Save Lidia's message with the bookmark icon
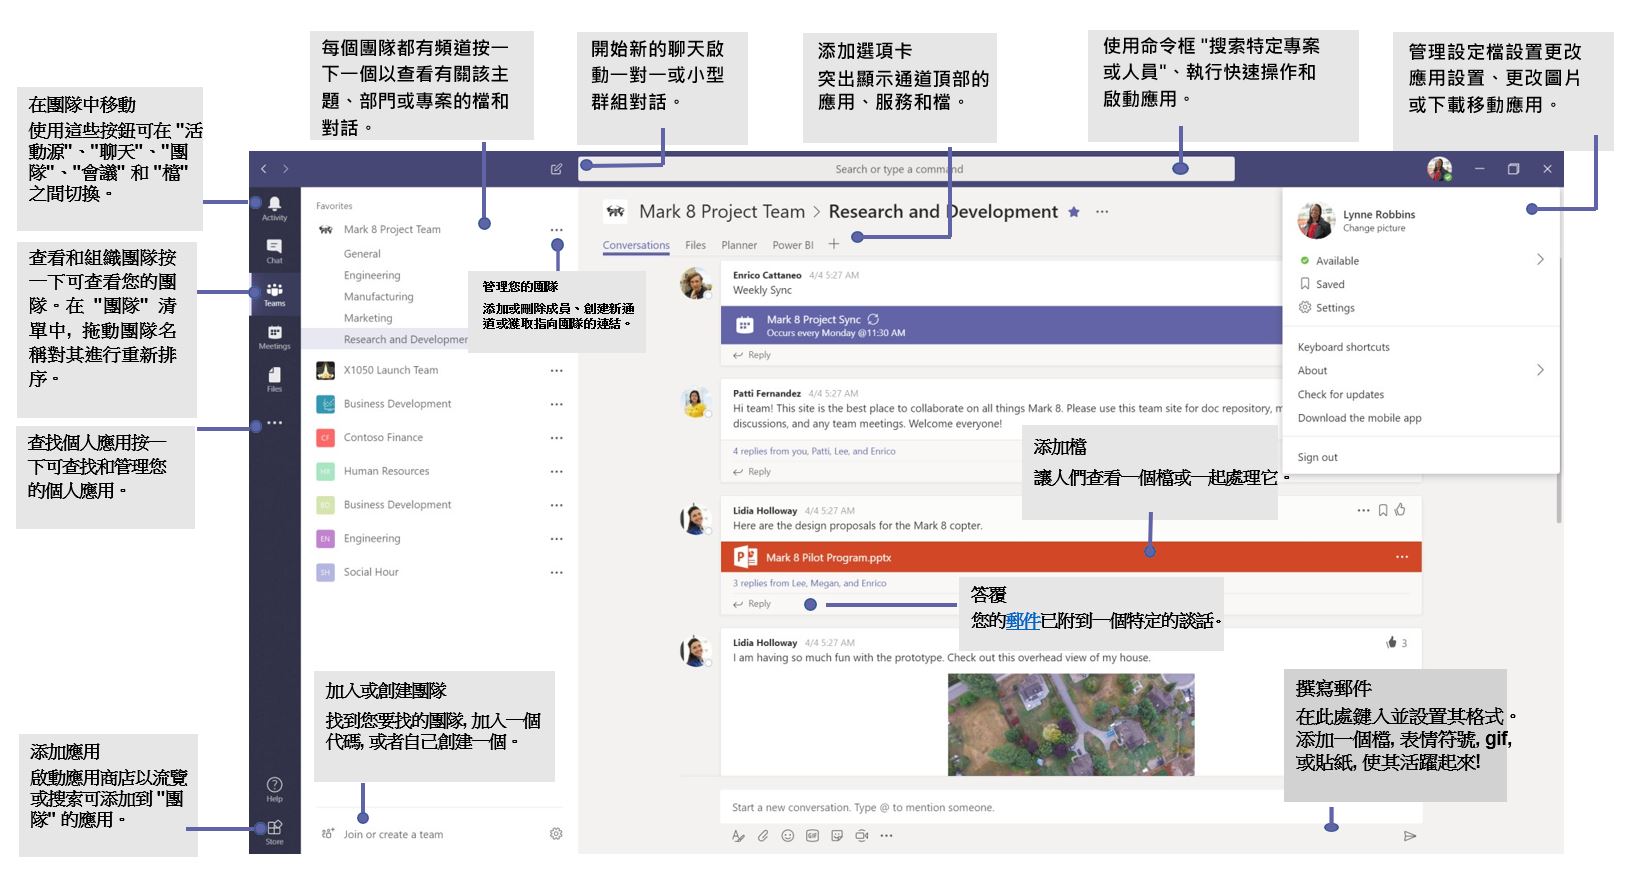Image resolution: width=1634 pixels, height=872 pixels. (x=1383, y=510)
